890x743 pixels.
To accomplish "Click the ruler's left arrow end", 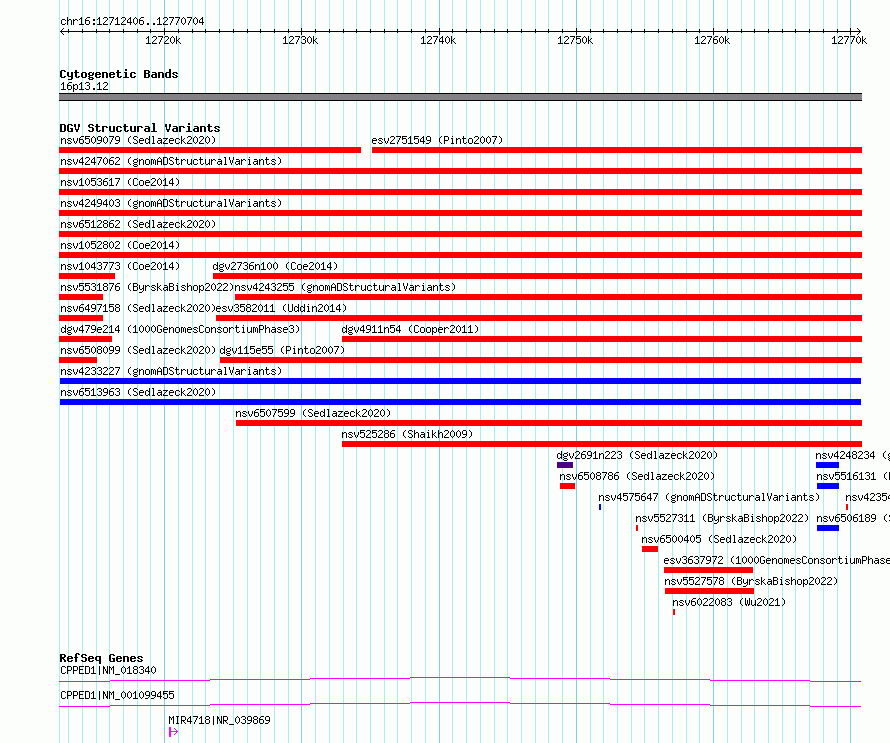I will (62, 31).
